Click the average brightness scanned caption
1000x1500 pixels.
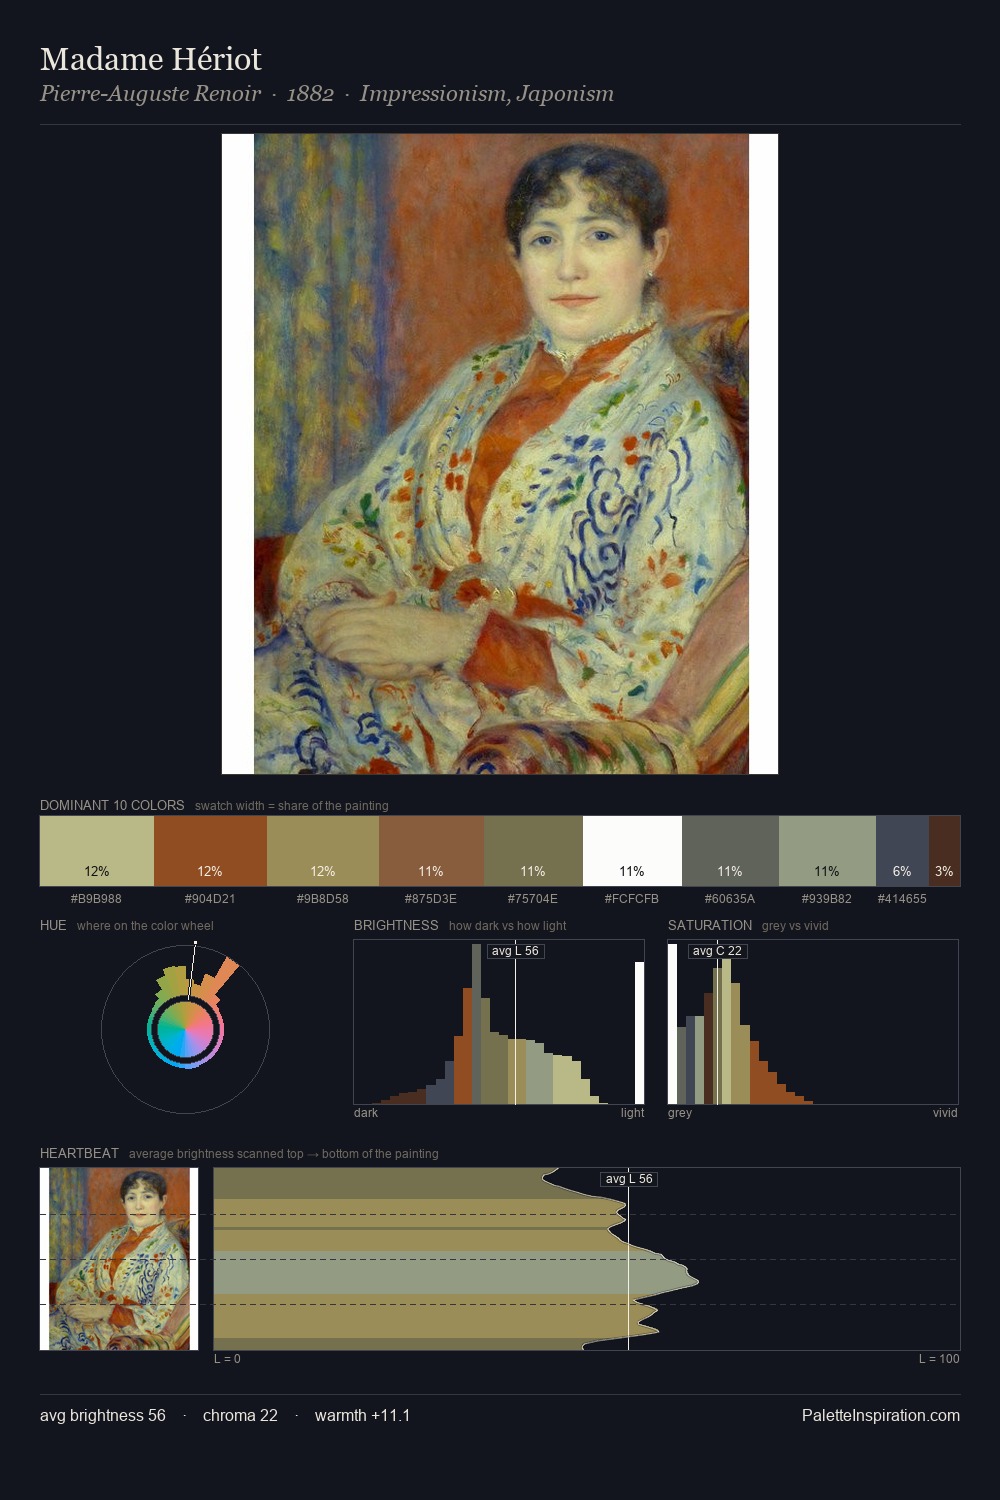(284, 1154)
